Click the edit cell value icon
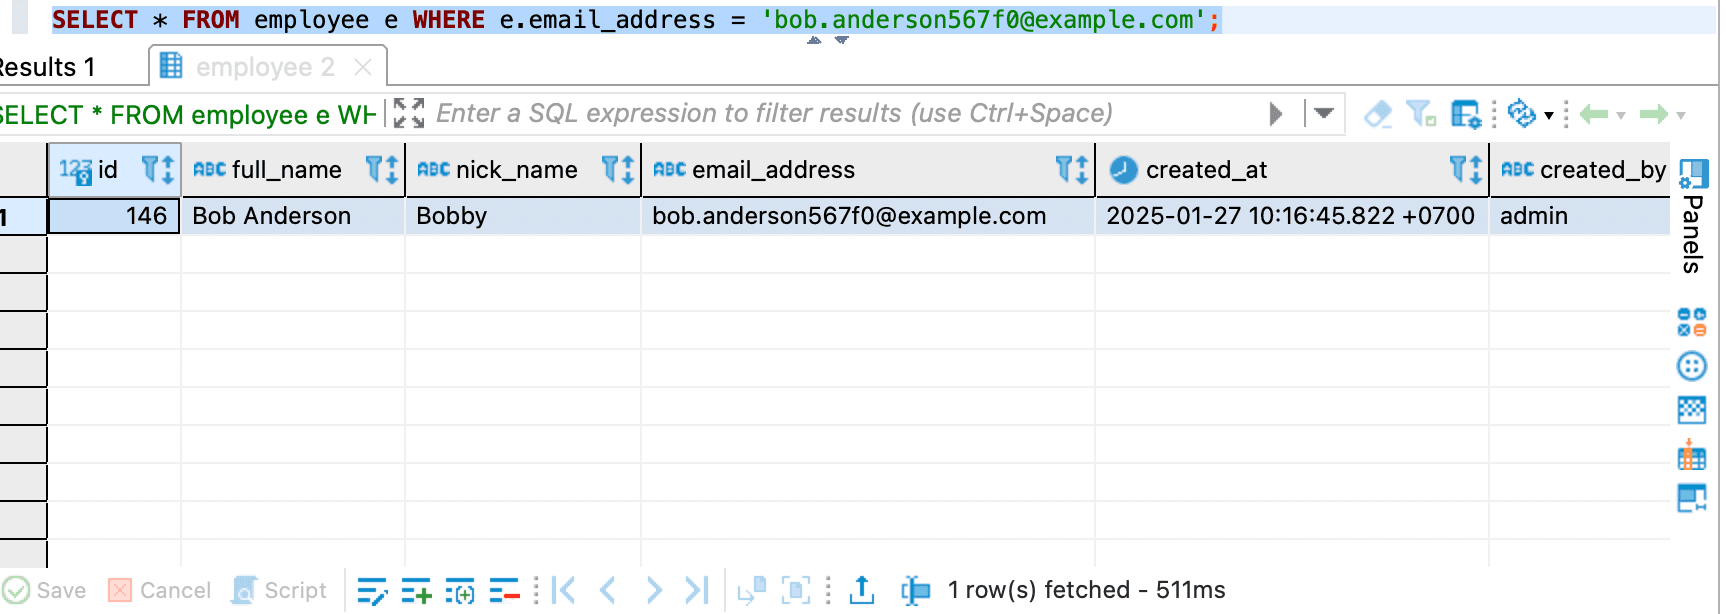 [x=372, y=591]
